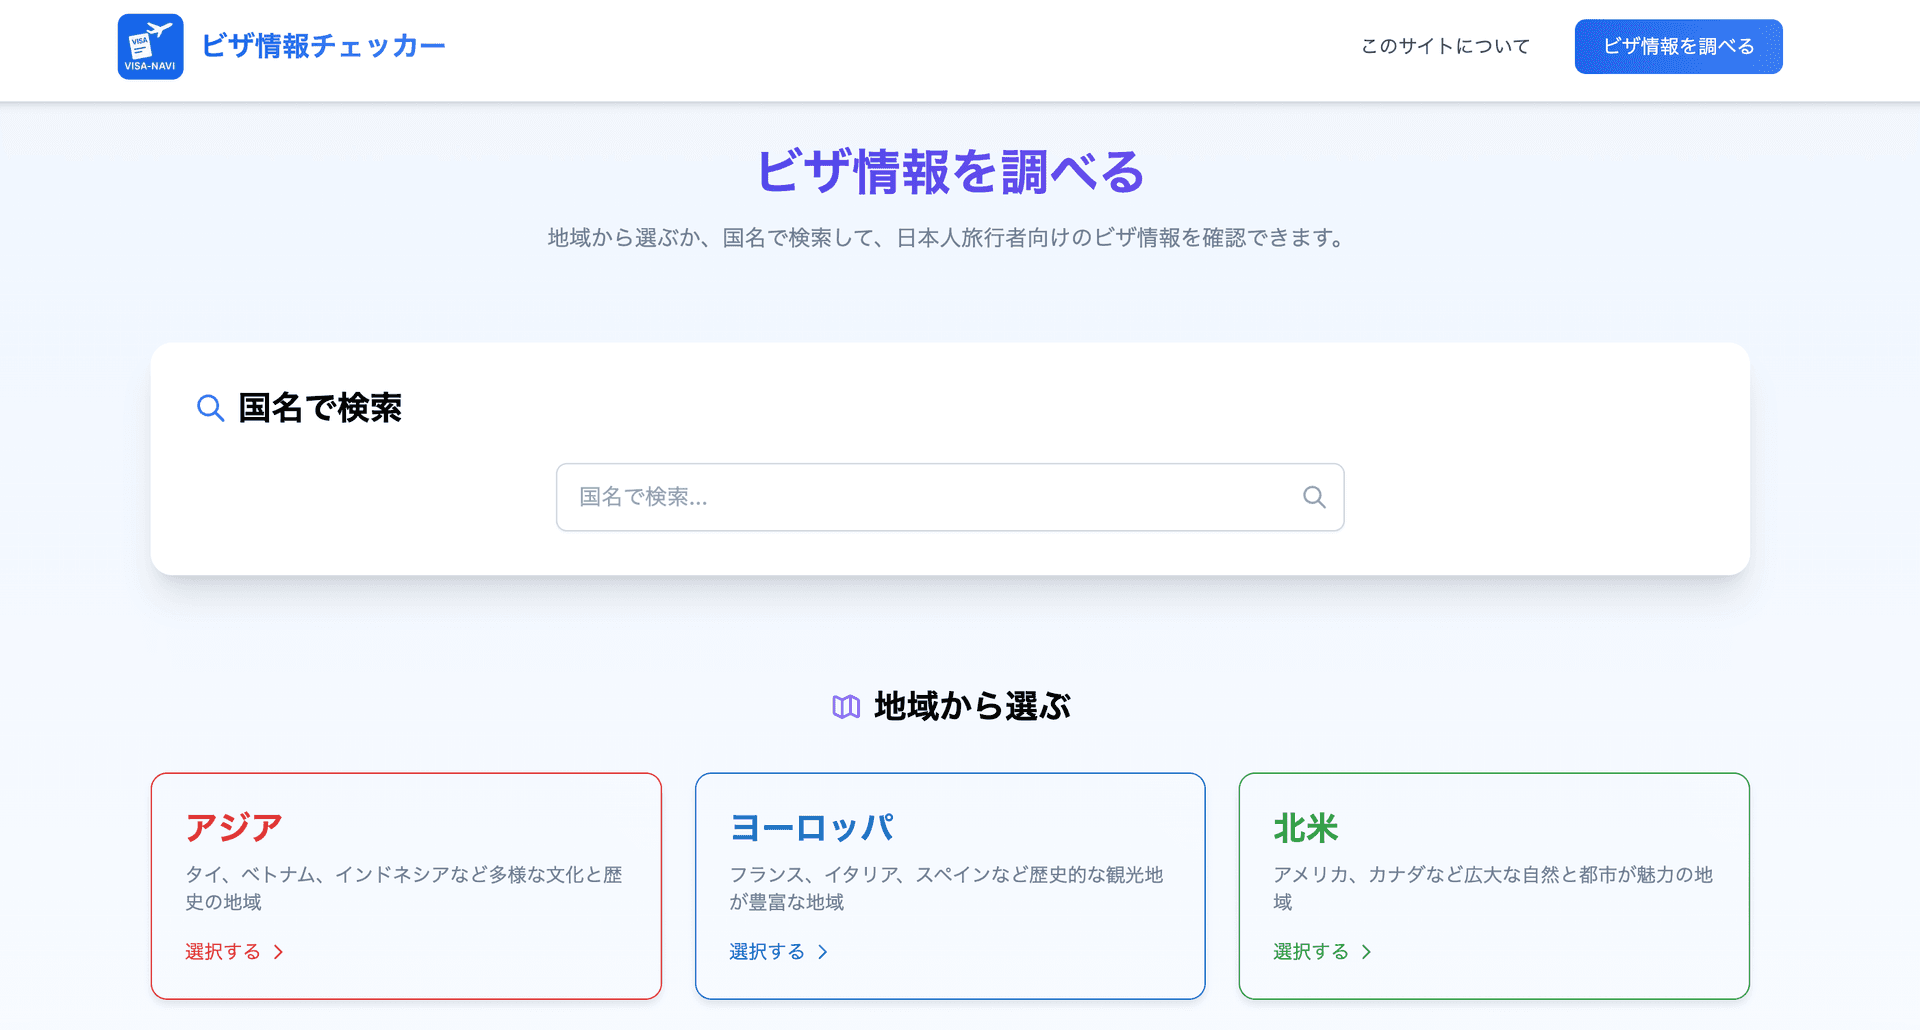
Task: Expand the 北米 region card
Action: (1493, 886)
